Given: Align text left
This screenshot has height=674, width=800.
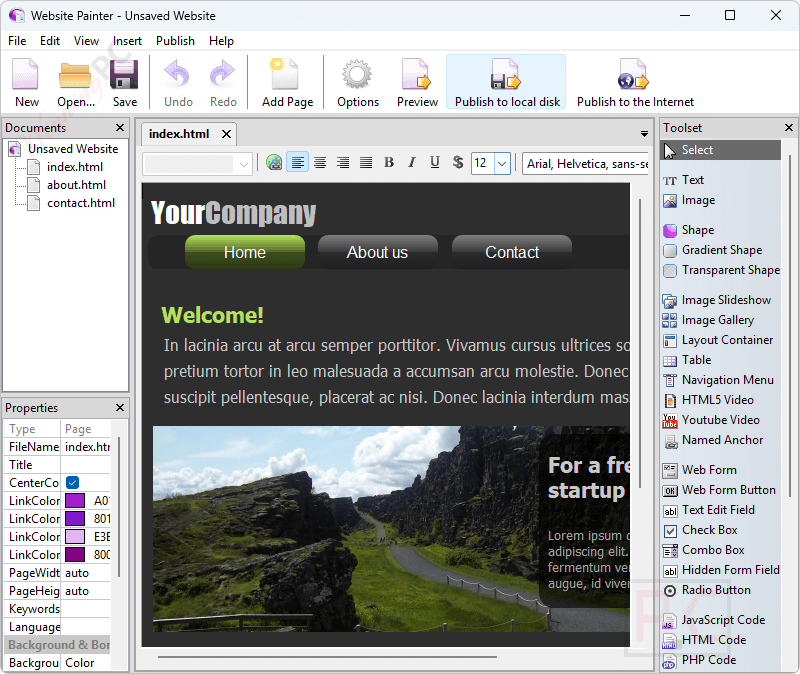Looking at the screenshot, I should click(x=297, y=163).
